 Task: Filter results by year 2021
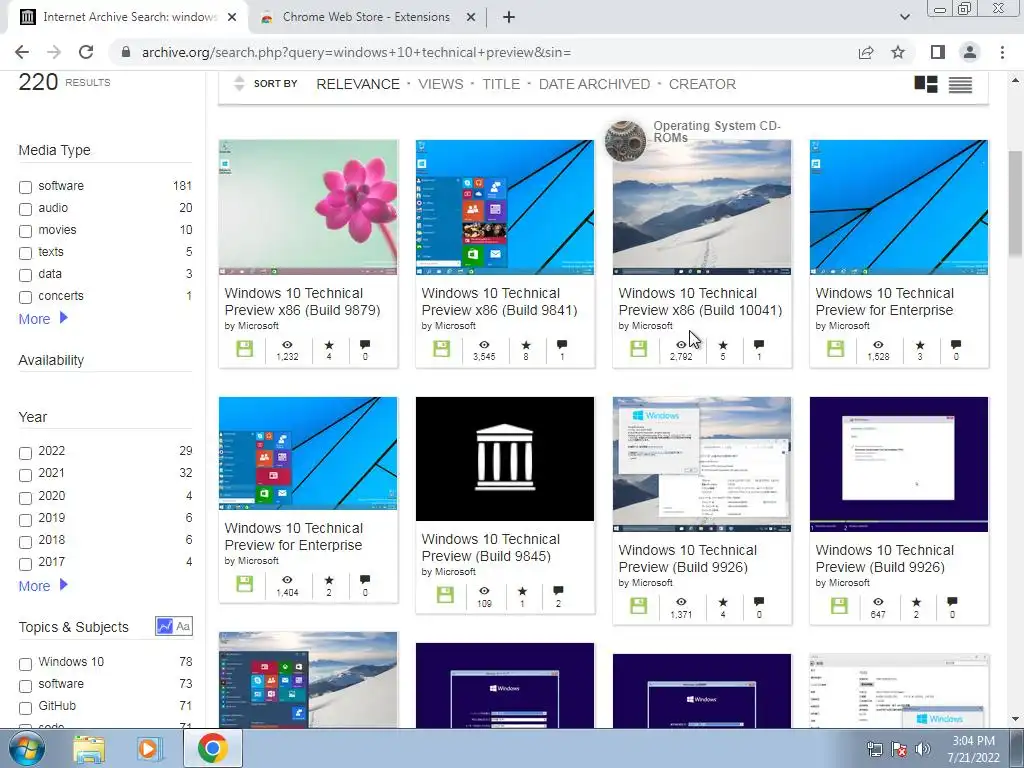pos(25,475)
